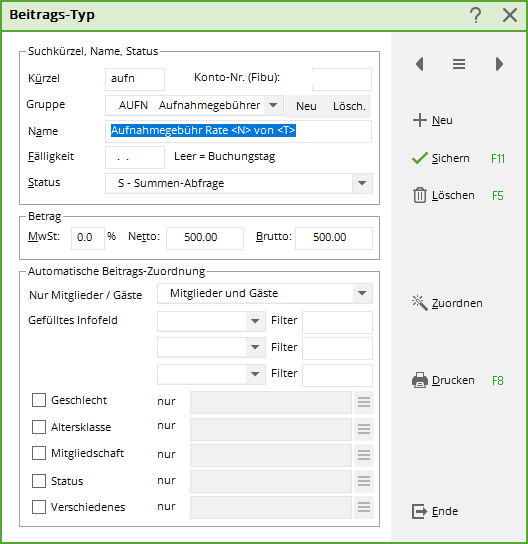Open list icon next to Geschlecht field
Viewport: 528px width, 544px height.
tap(364, 402)
